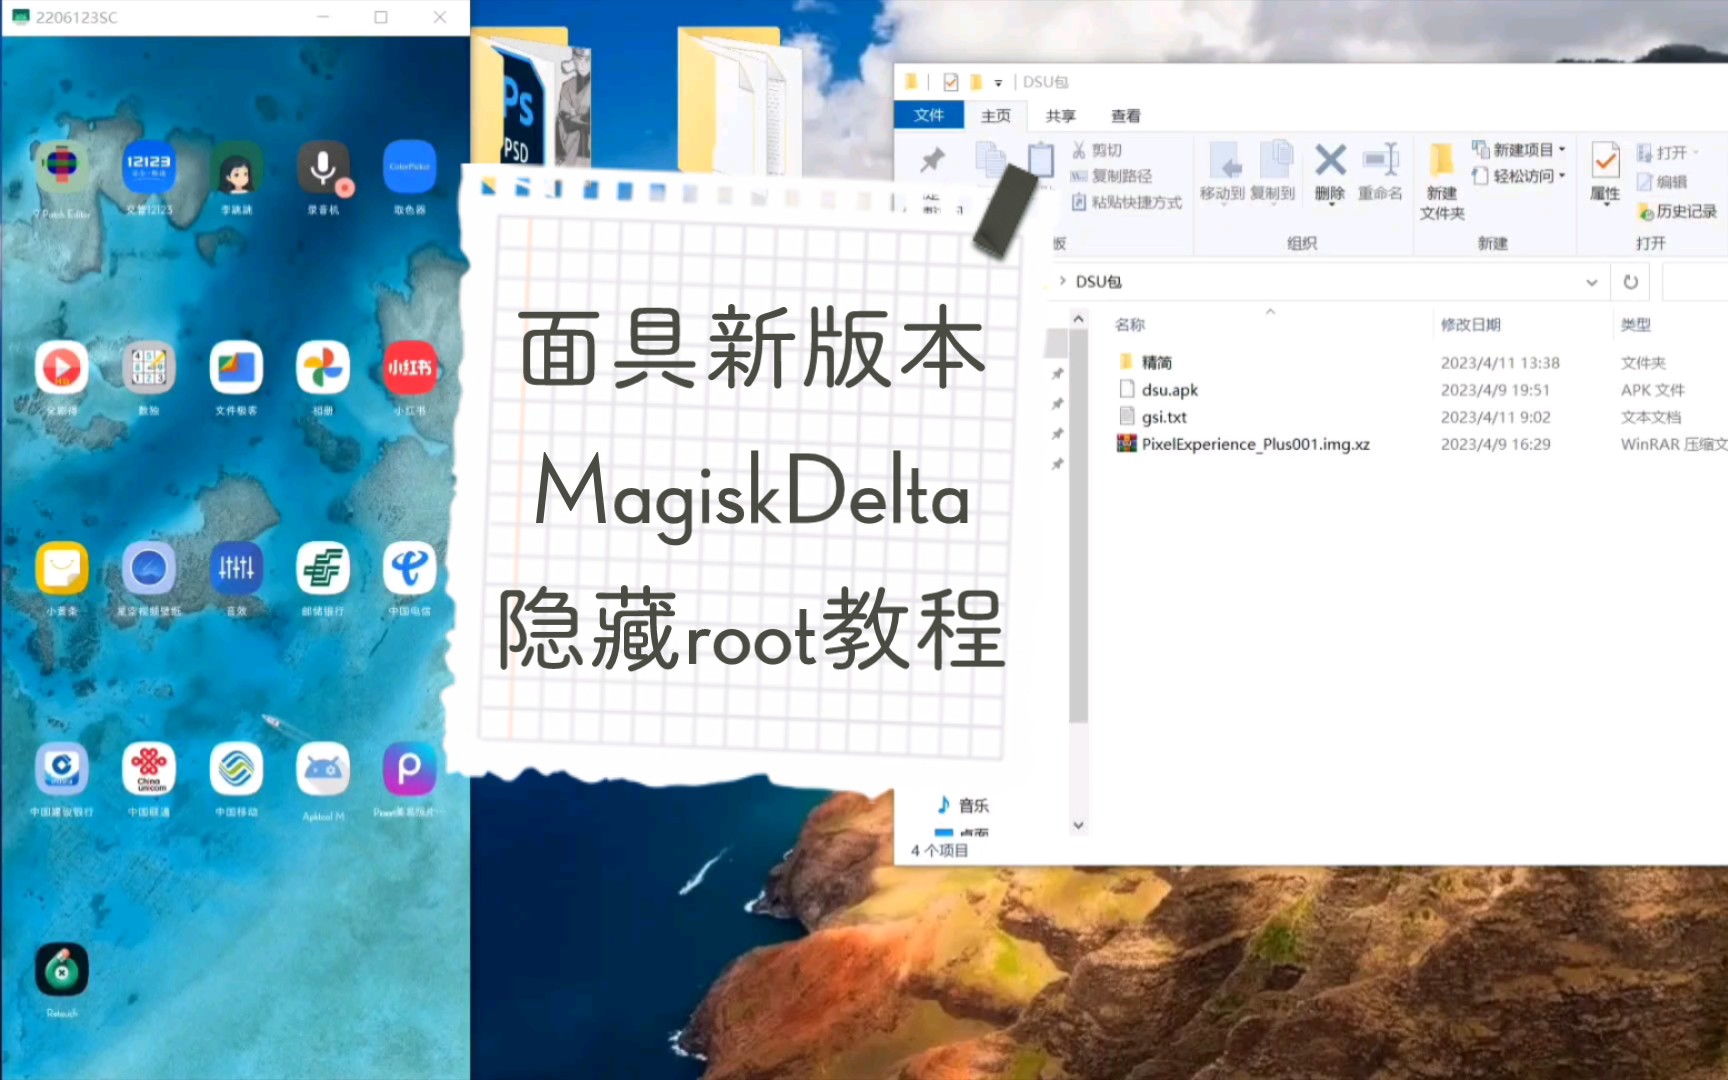Launch the Retouch app
The image size is (1728, 1080).
point(62,969)
